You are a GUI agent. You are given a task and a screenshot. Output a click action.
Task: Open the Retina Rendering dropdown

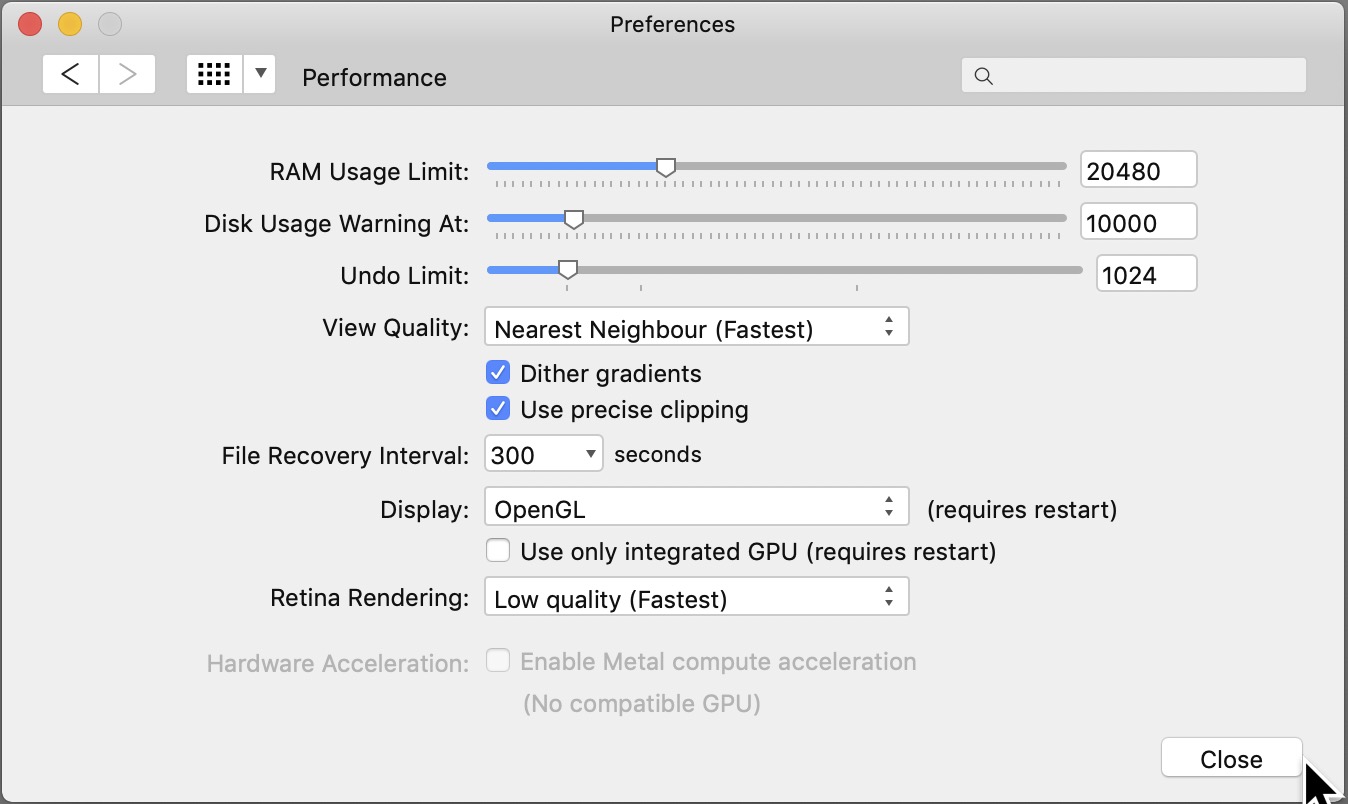696,598
